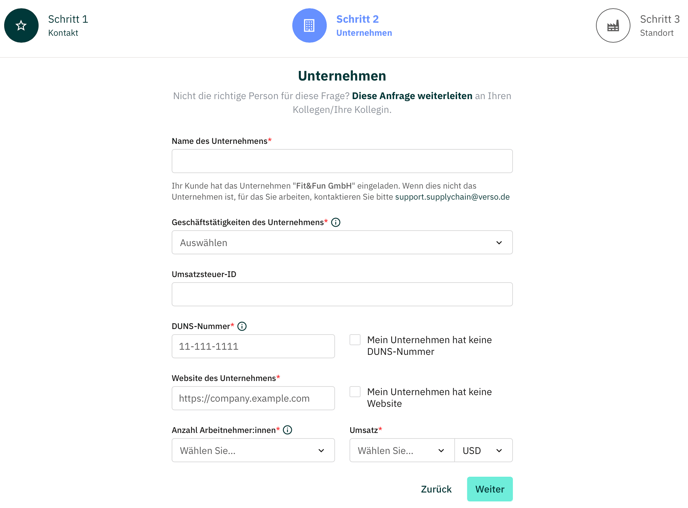Click the Weiter button
688x508 pixels.
[490, 489]
